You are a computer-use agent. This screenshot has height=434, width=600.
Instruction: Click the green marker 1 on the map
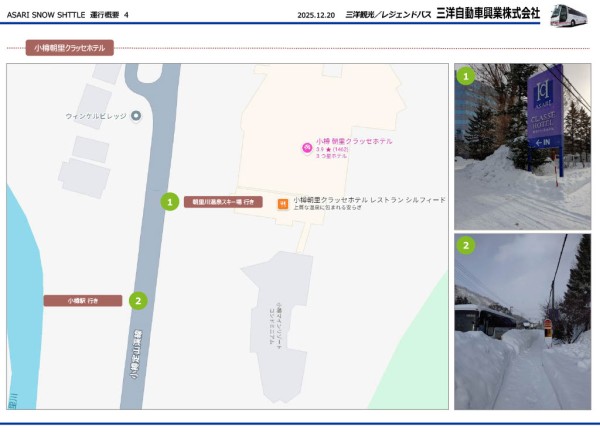(170, 202)
